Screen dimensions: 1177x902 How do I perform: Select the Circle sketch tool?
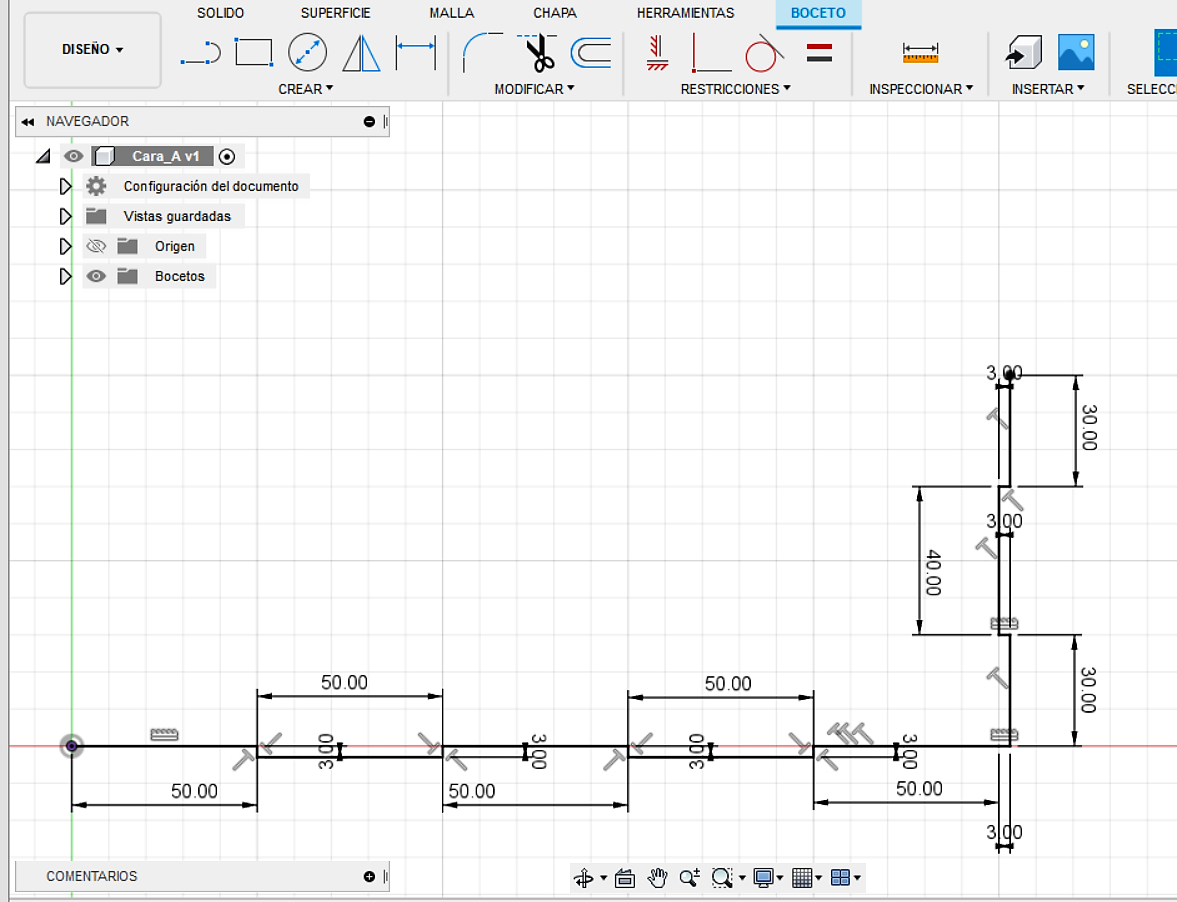[x=308, y=53]
